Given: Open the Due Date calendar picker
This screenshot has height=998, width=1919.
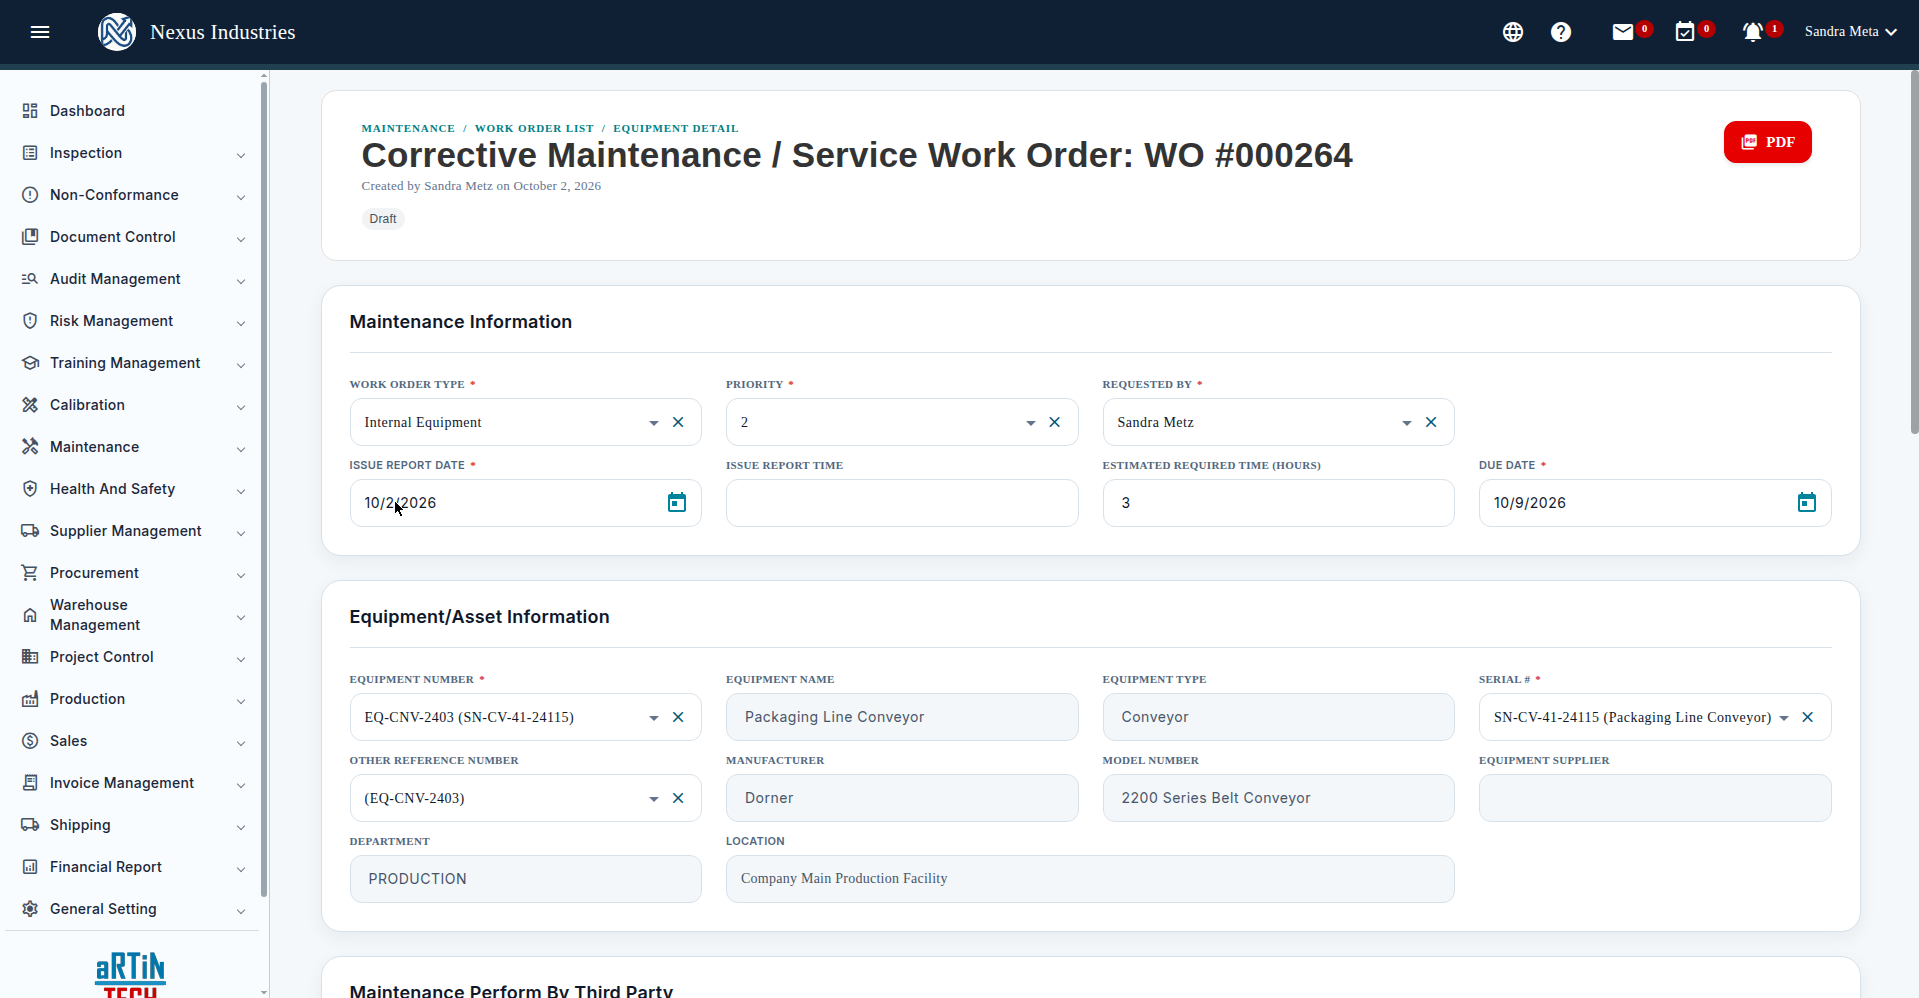Looking at the screenshot, I should pyautogui.click(x=1807, y=502).
